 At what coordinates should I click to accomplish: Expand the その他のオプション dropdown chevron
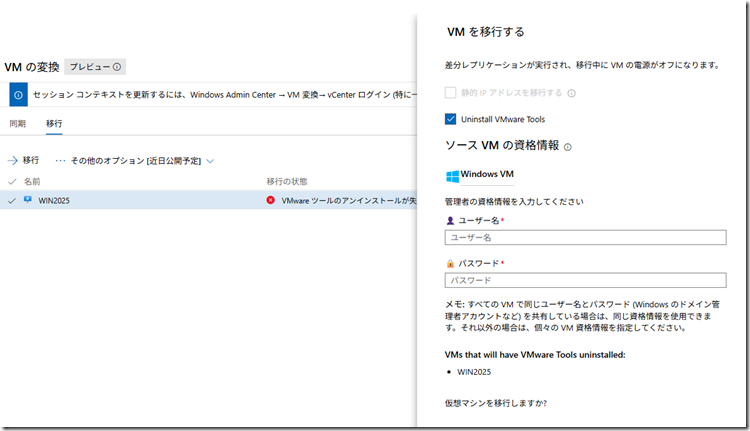(210, 160)
